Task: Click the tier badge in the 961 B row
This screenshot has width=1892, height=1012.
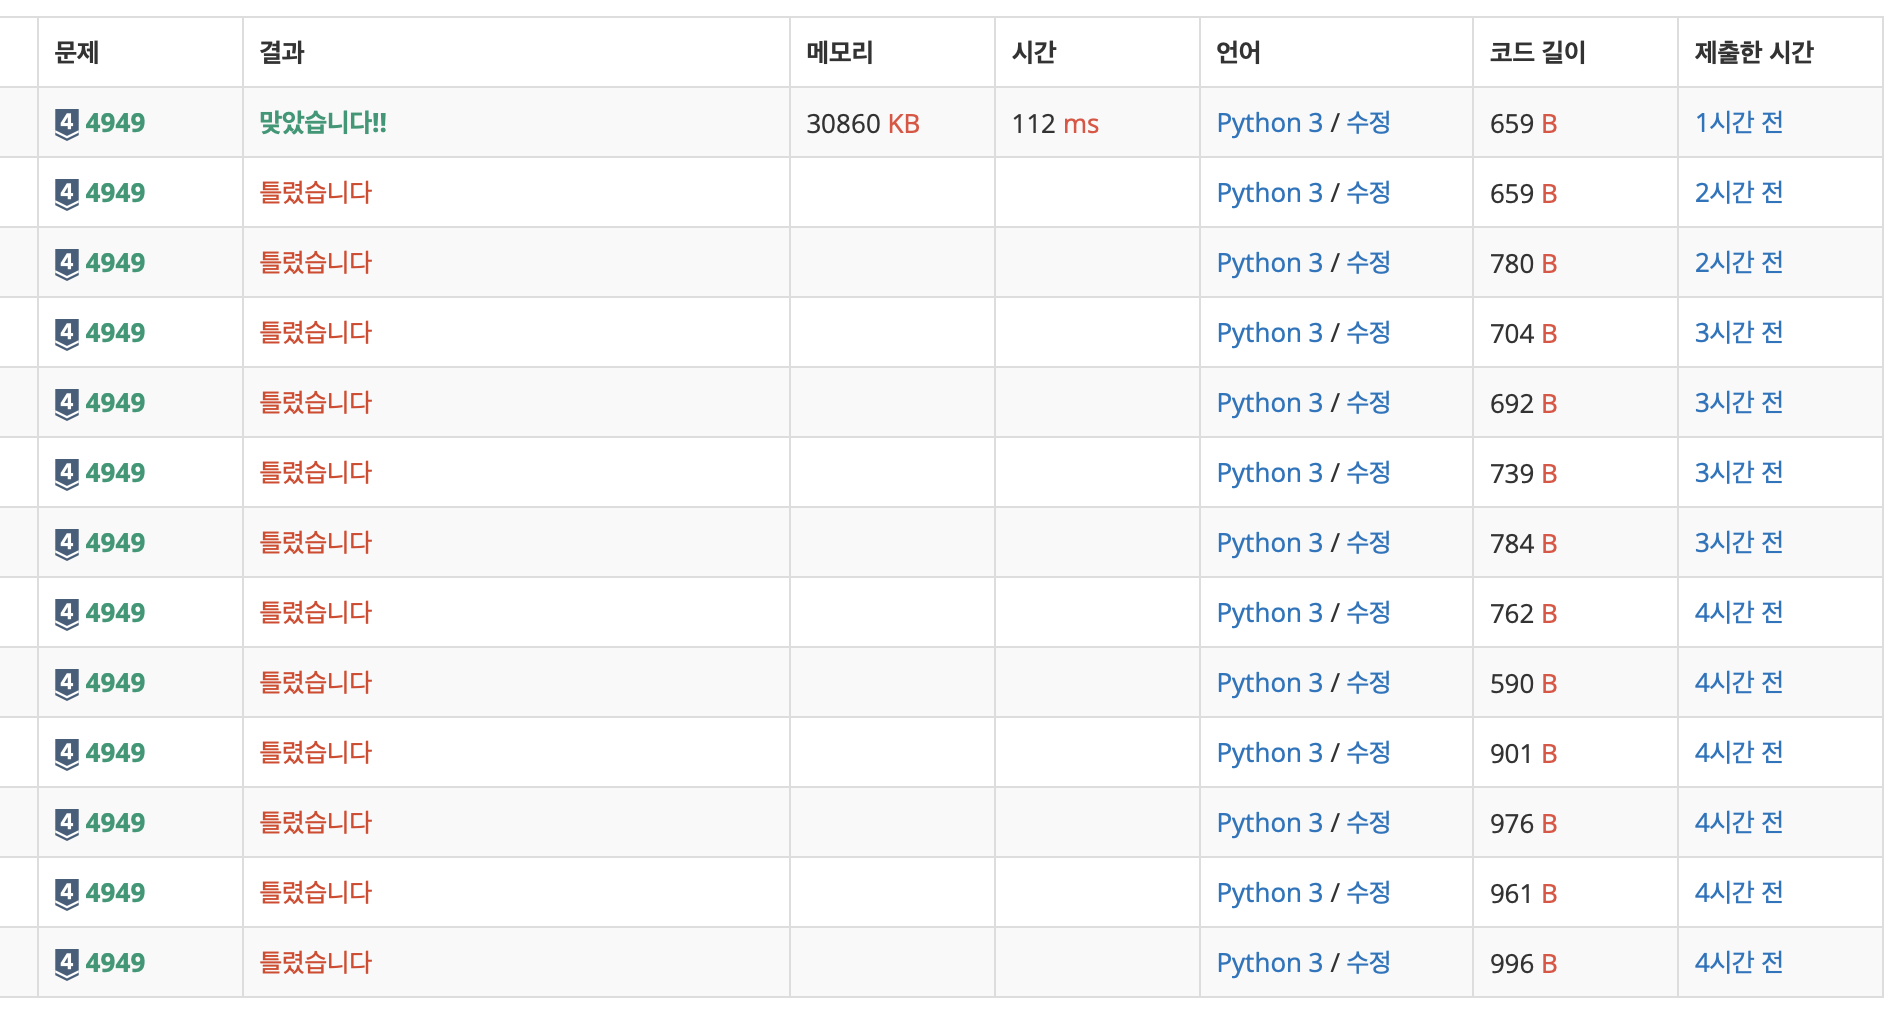Action: pos(67,894)
